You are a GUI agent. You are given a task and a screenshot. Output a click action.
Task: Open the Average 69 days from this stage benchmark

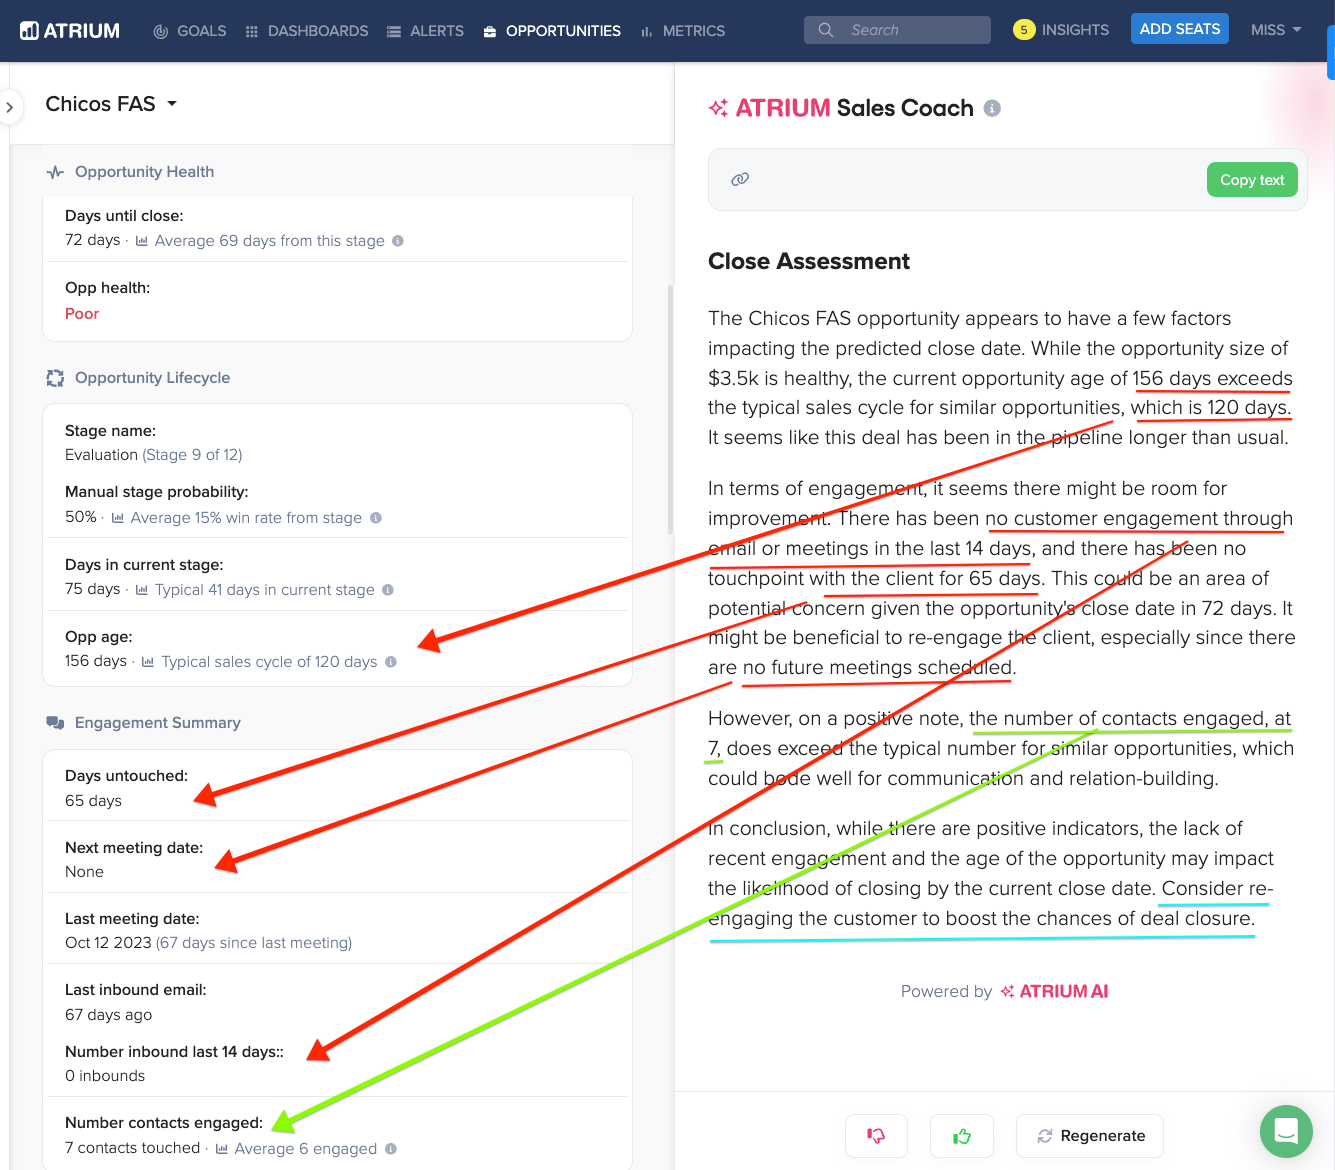click(x=269, y=241)
